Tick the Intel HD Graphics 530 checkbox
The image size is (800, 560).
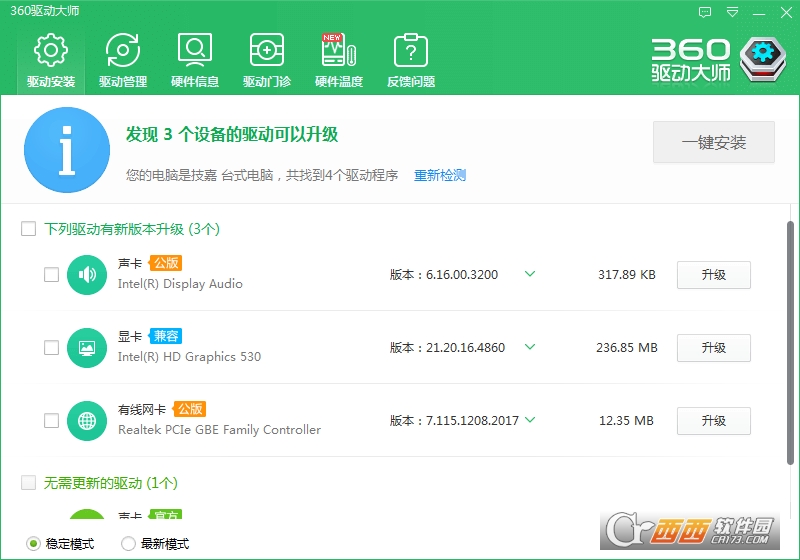pos(52,348)
